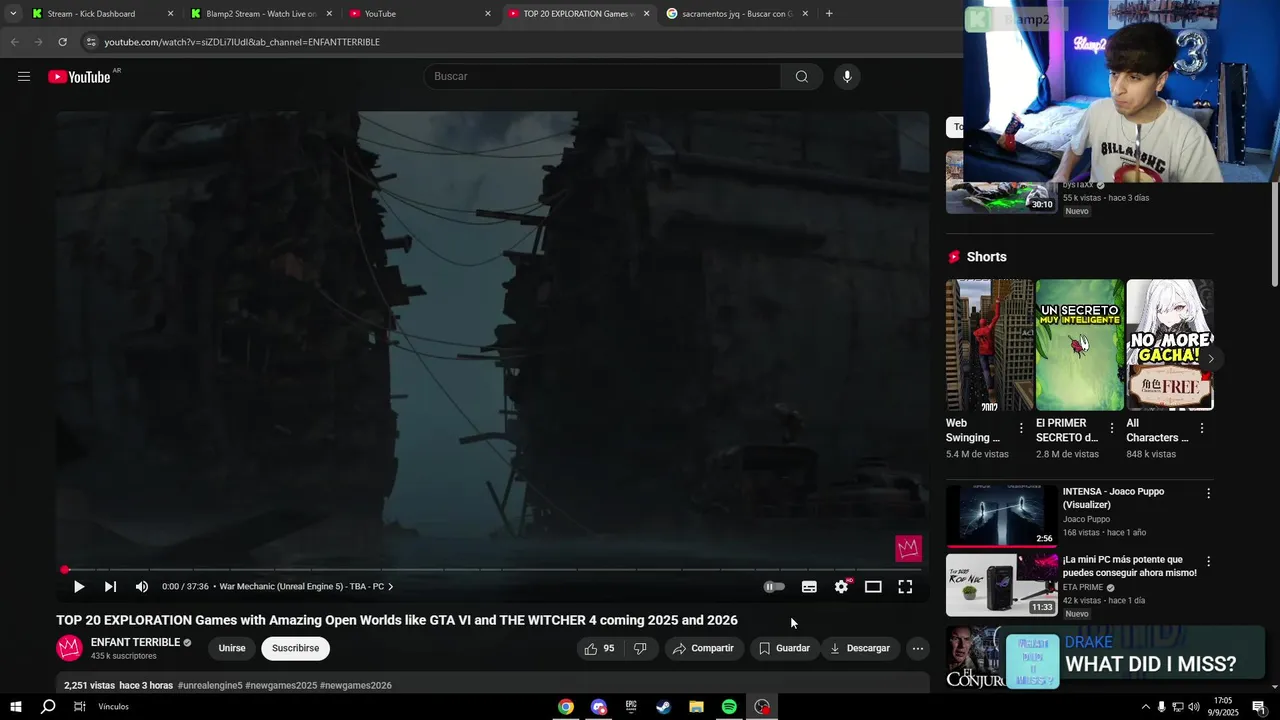Open player settings gear

841,587
